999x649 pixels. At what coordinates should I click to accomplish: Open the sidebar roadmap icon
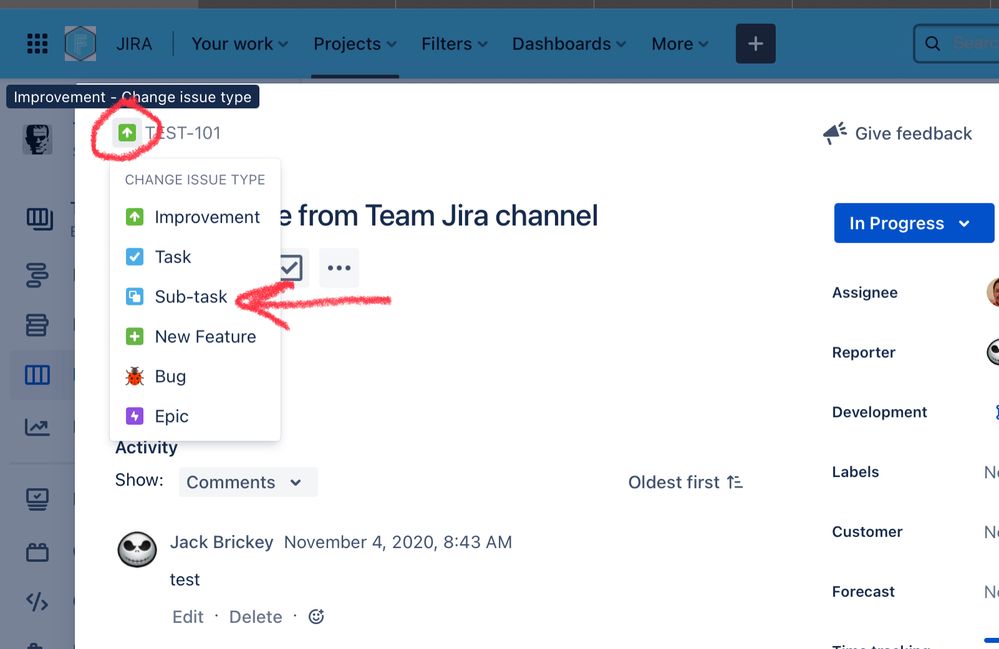37,275
